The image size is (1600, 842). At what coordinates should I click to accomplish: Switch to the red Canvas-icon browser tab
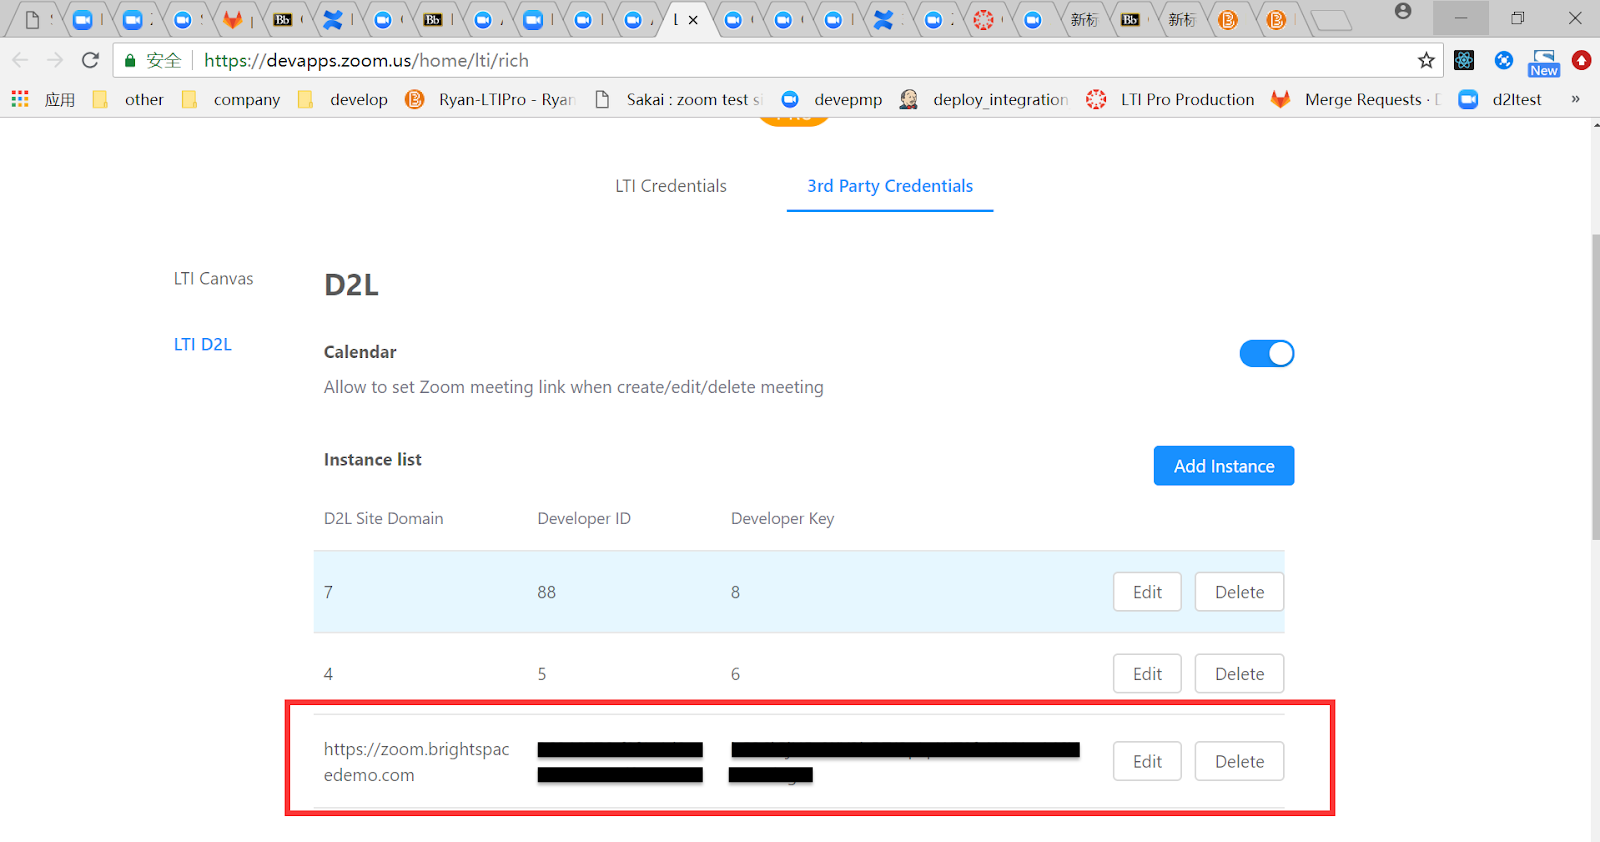pyautogui.click(x=984, y=20)
